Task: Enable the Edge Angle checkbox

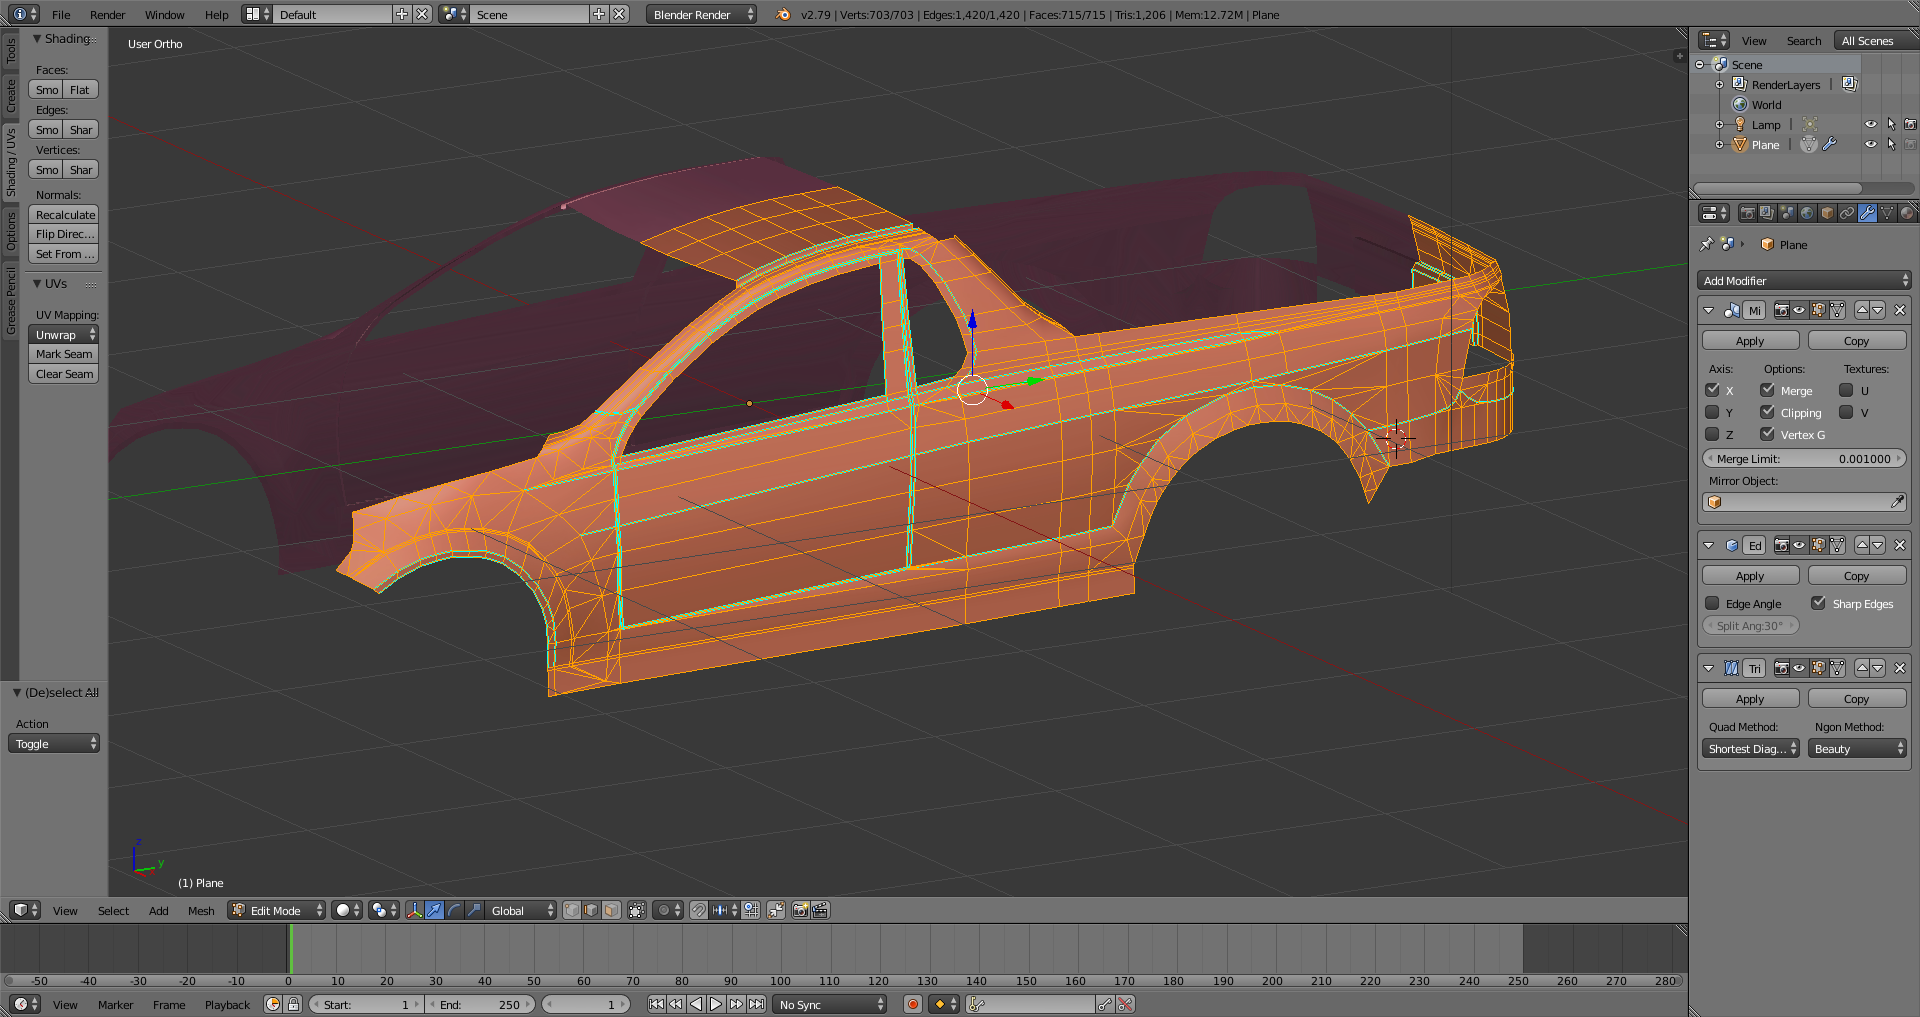Action: click(1712, 603)
